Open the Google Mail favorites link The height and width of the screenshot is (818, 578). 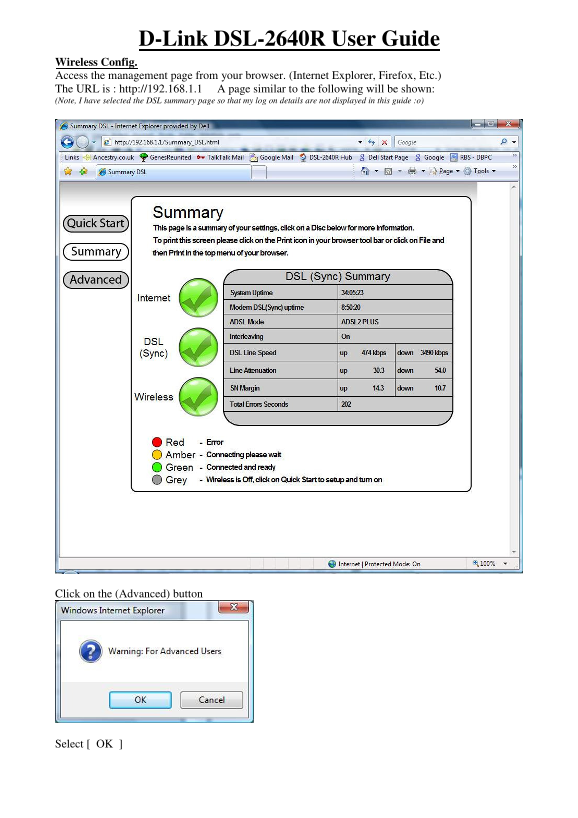(272, 157)
